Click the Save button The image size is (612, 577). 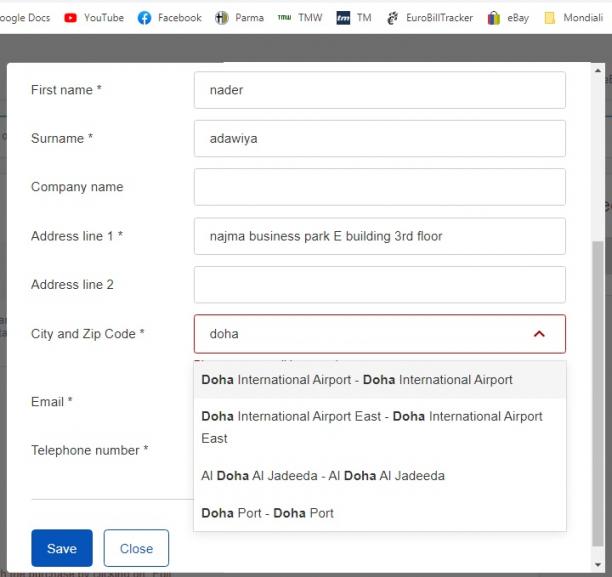point(62,548)
